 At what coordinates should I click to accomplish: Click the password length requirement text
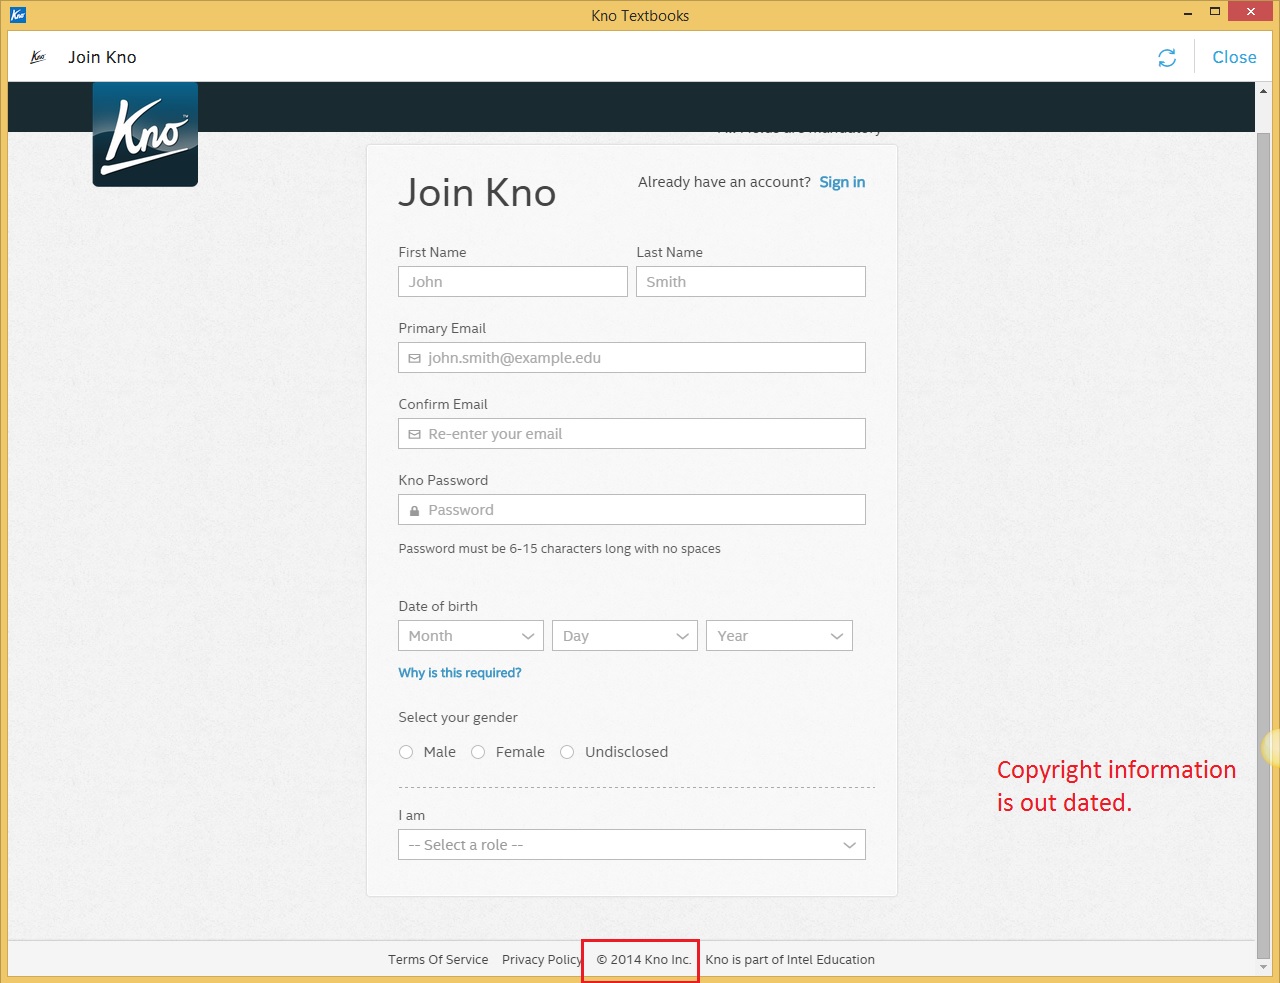560,549
